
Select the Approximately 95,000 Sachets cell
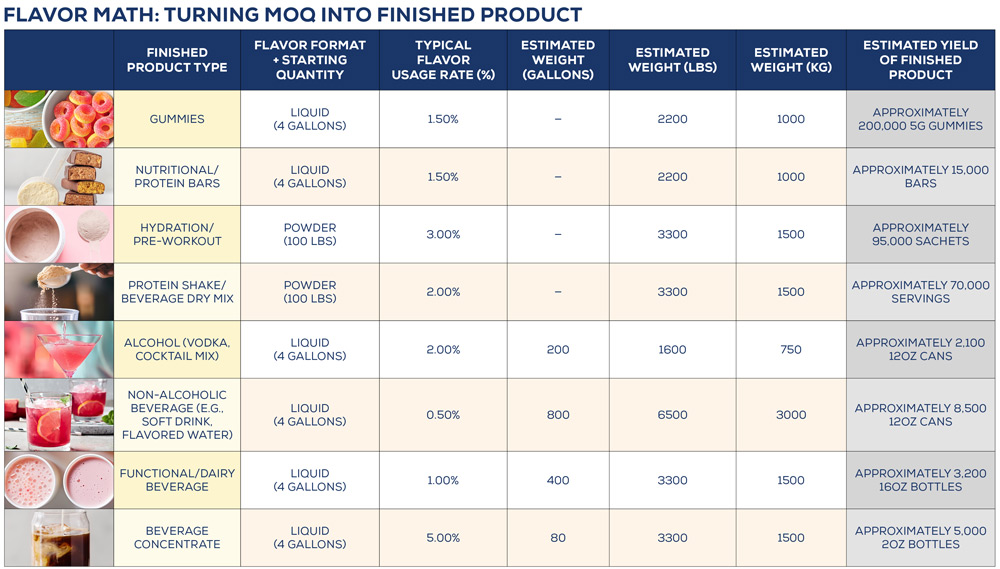pos(920,234)
